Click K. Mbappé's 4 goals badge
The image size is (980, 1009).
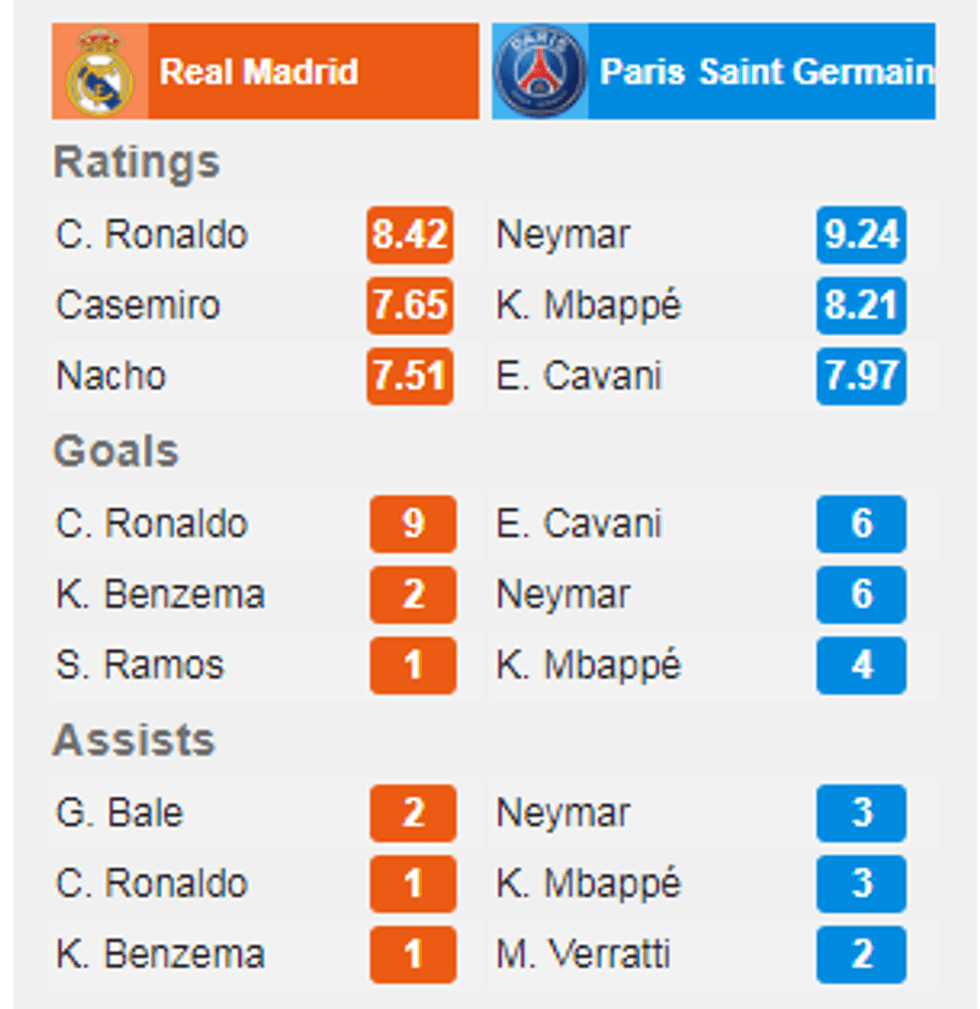(x=861, y=665)
